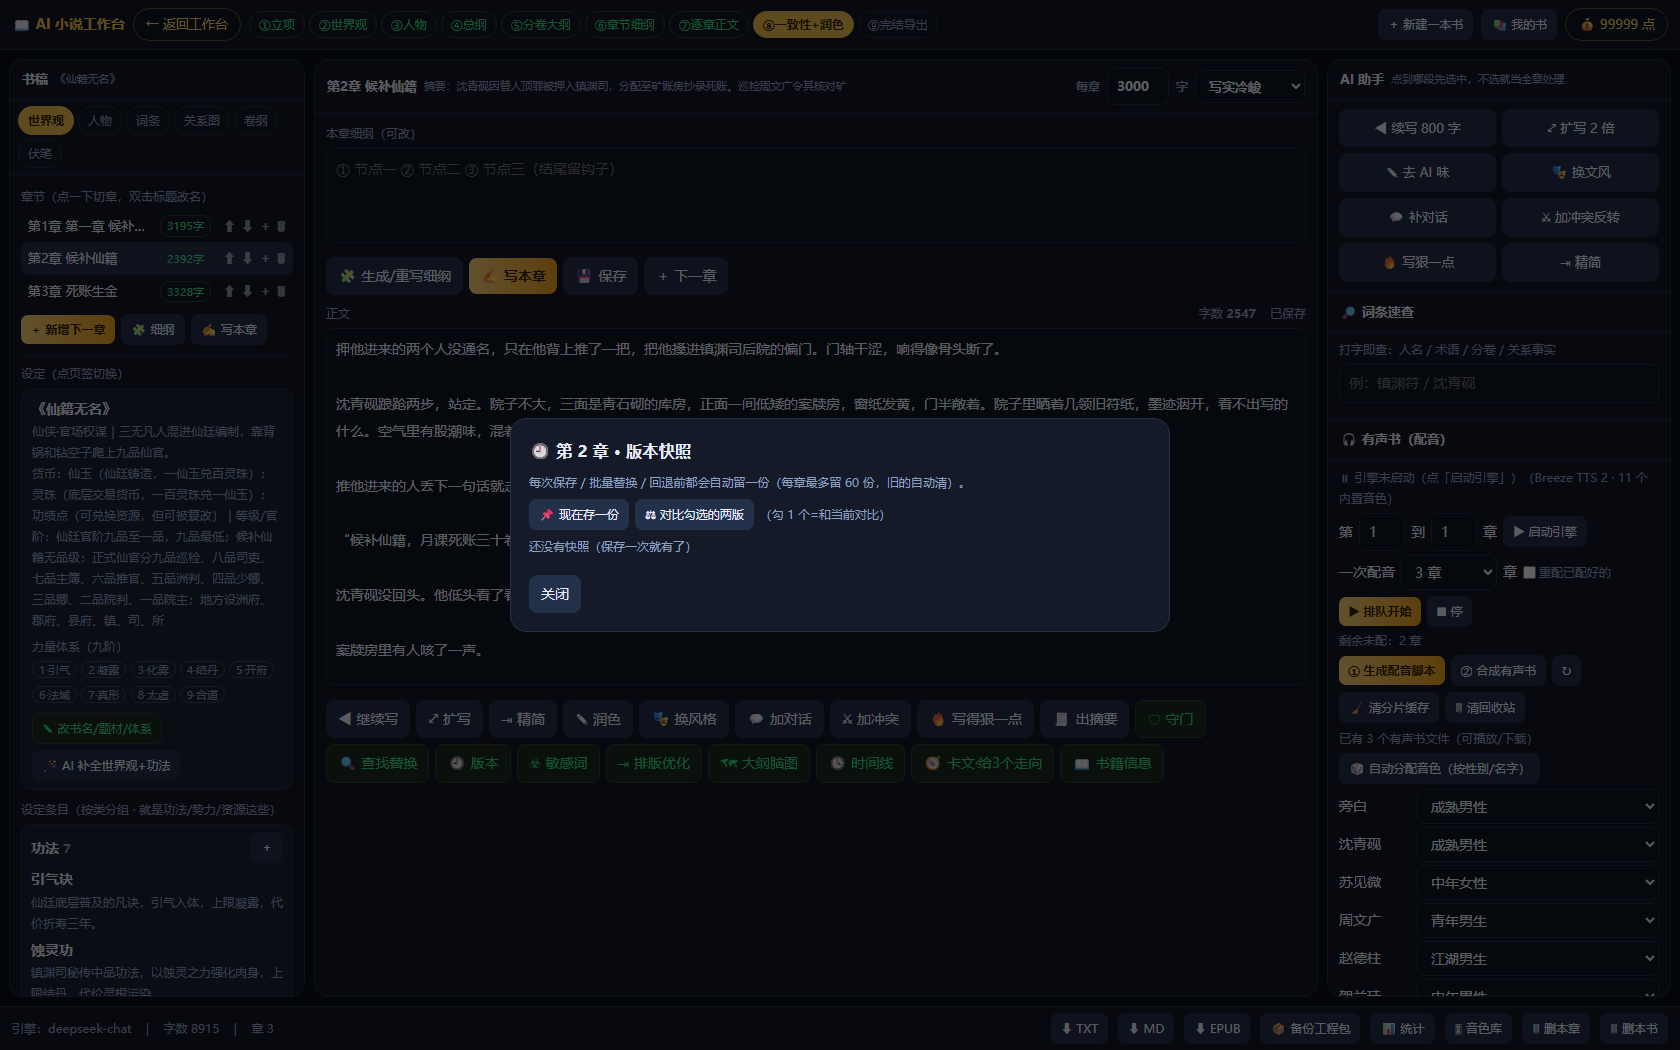Click 生成配音脚本 button
The height and width of the screenshot is (1050, 1680).
pyautogui.click(x=1392, y=671)
